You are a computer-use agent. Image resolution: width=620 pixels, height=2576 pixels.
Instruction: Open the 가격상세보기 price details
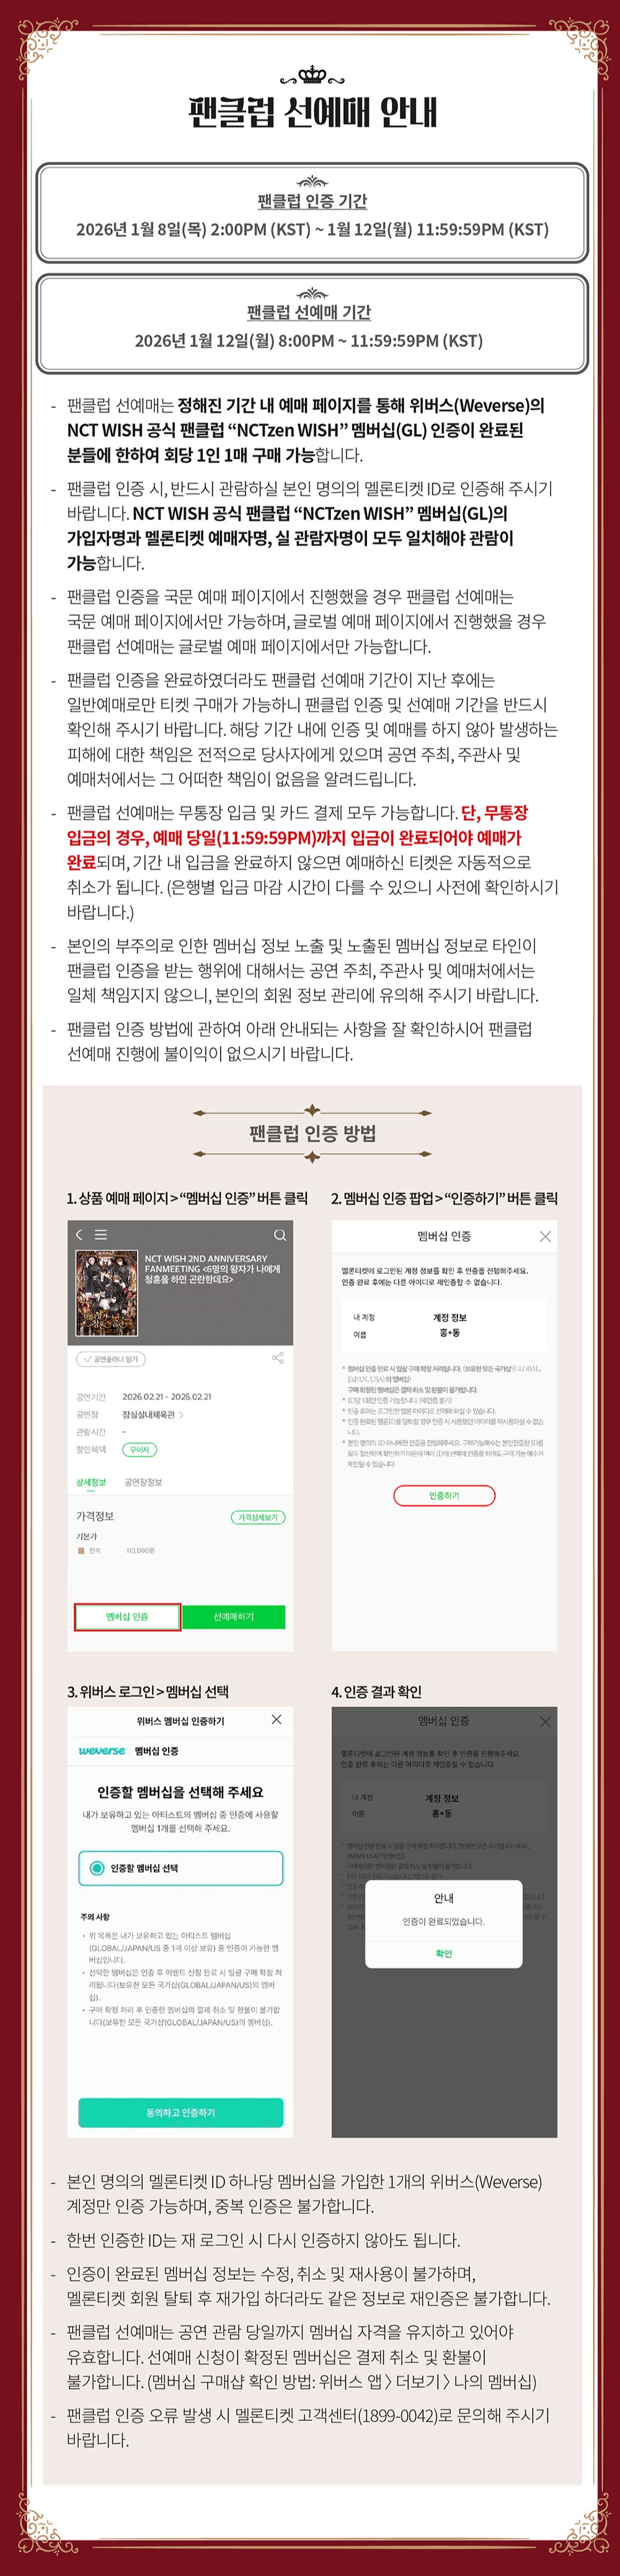point(258,1517)
